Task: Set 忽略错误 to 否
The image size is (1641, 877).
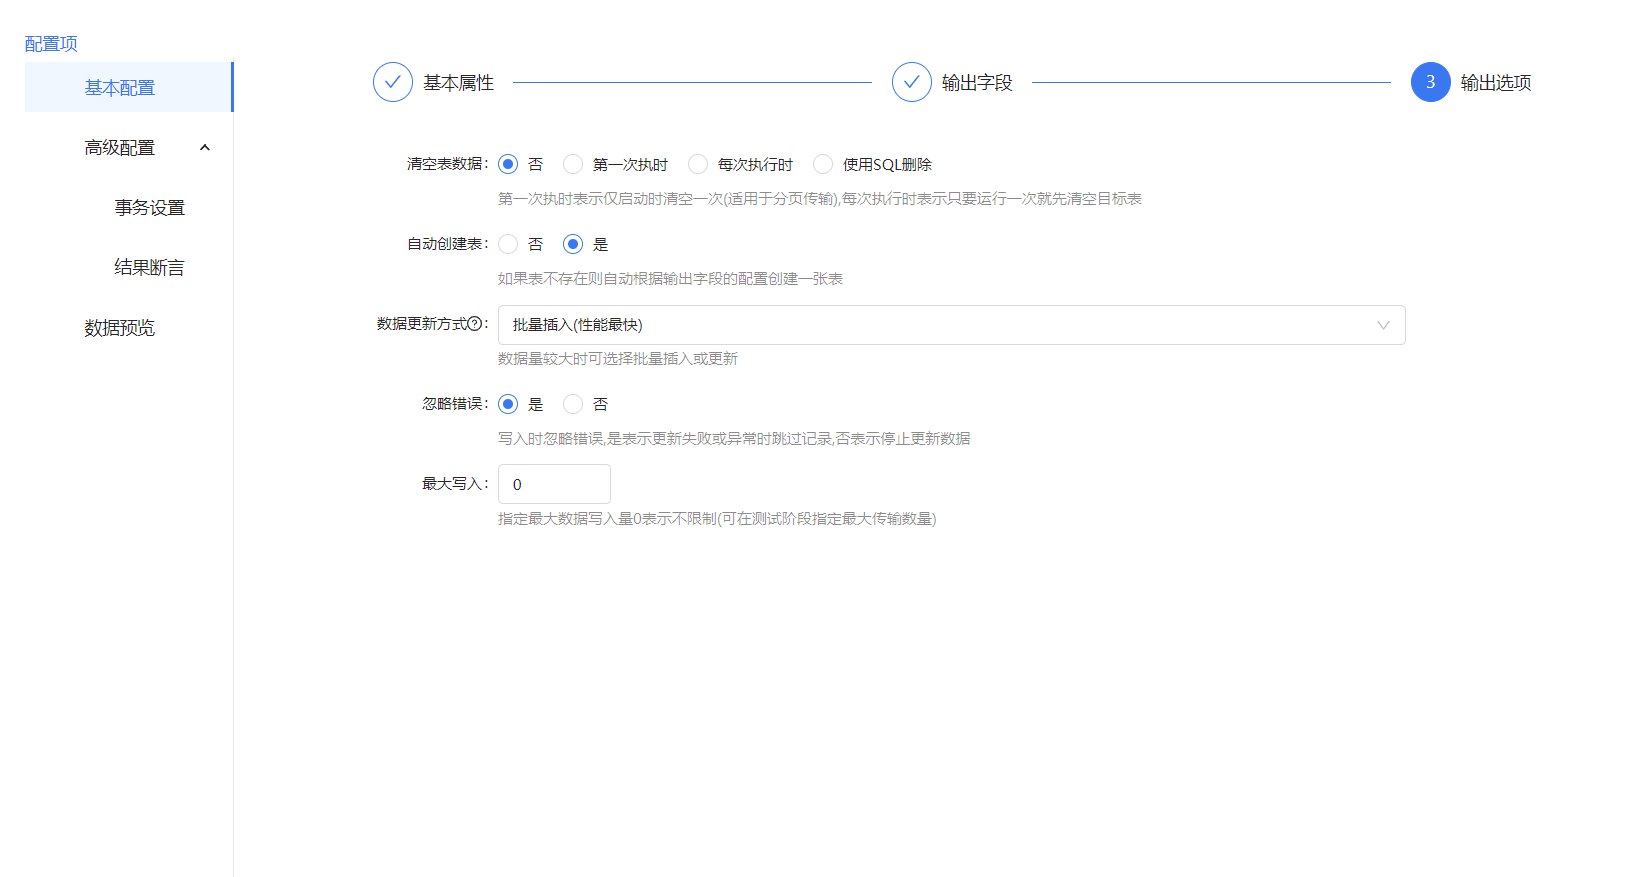Action: [573, 404]
